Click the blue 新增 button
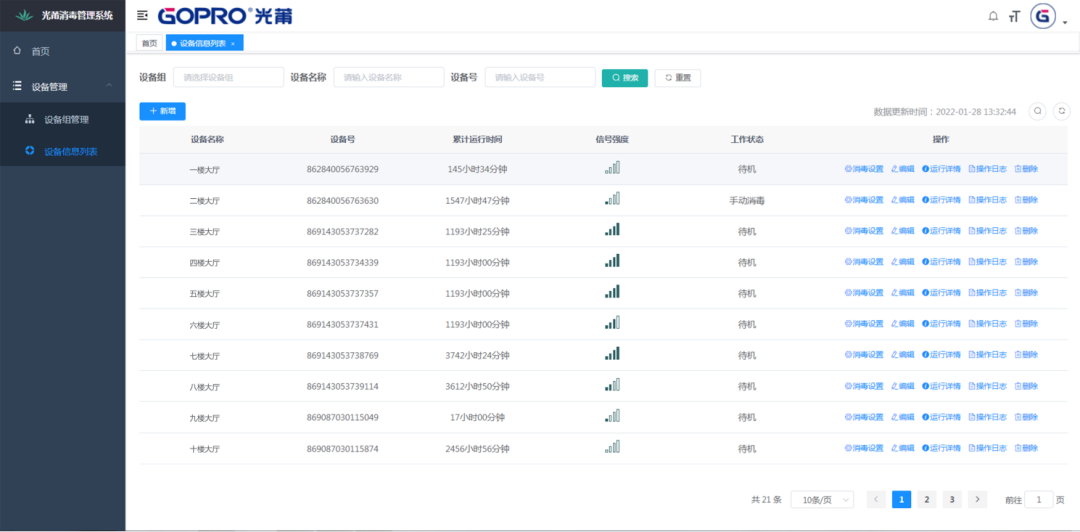 [x=163, y=111]
